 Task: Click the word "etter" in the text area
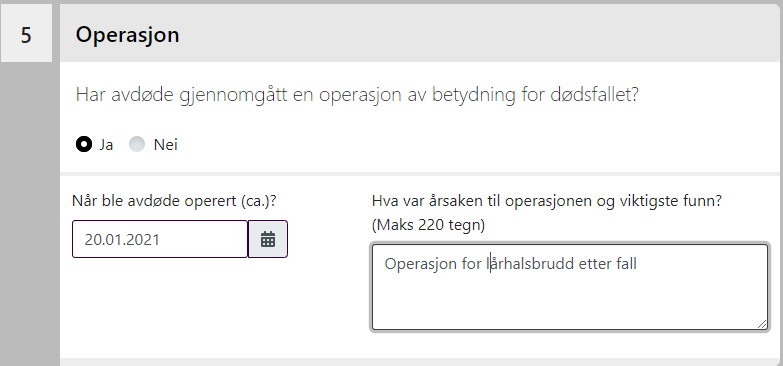point(595,264)
